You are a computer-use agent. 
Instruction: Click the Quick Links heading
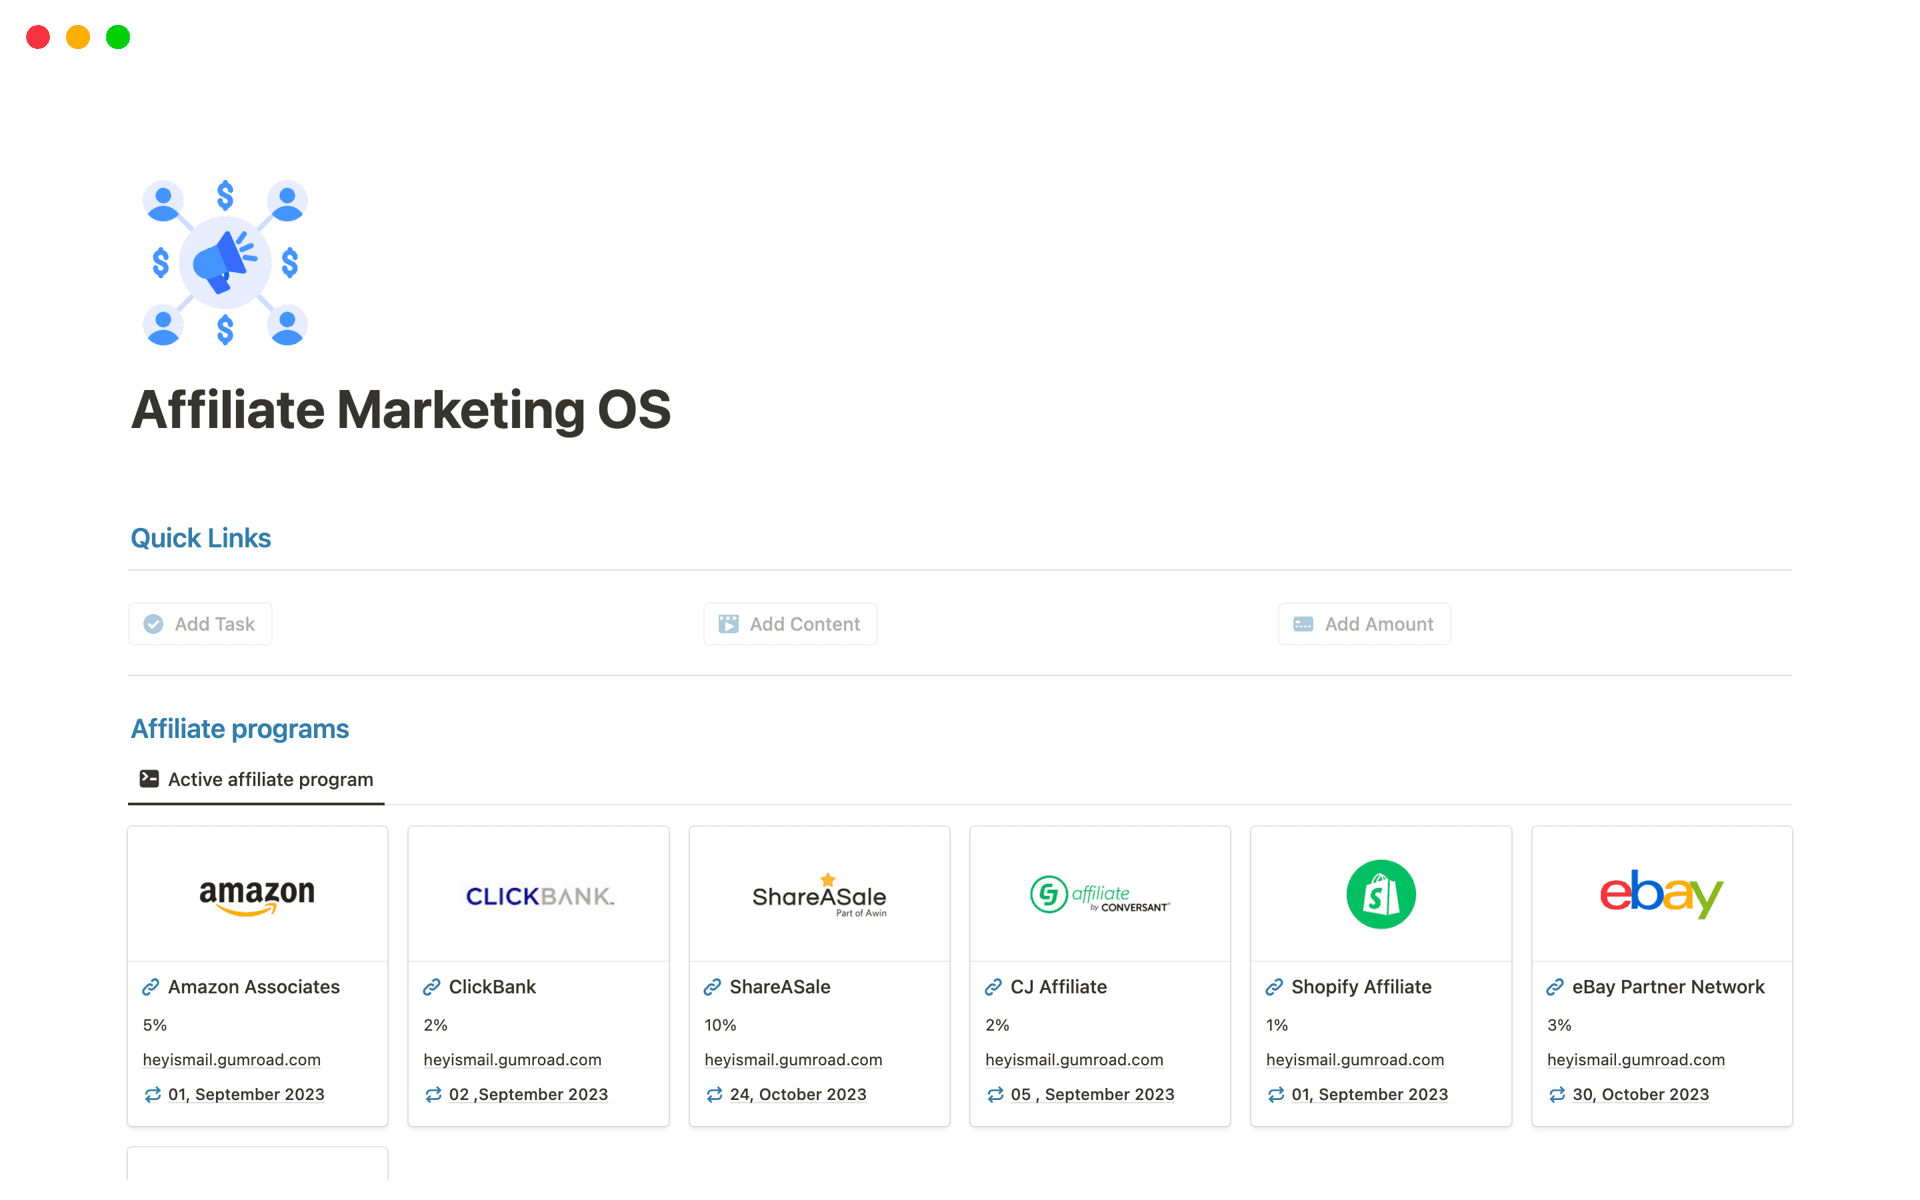[x=201, y=538]
